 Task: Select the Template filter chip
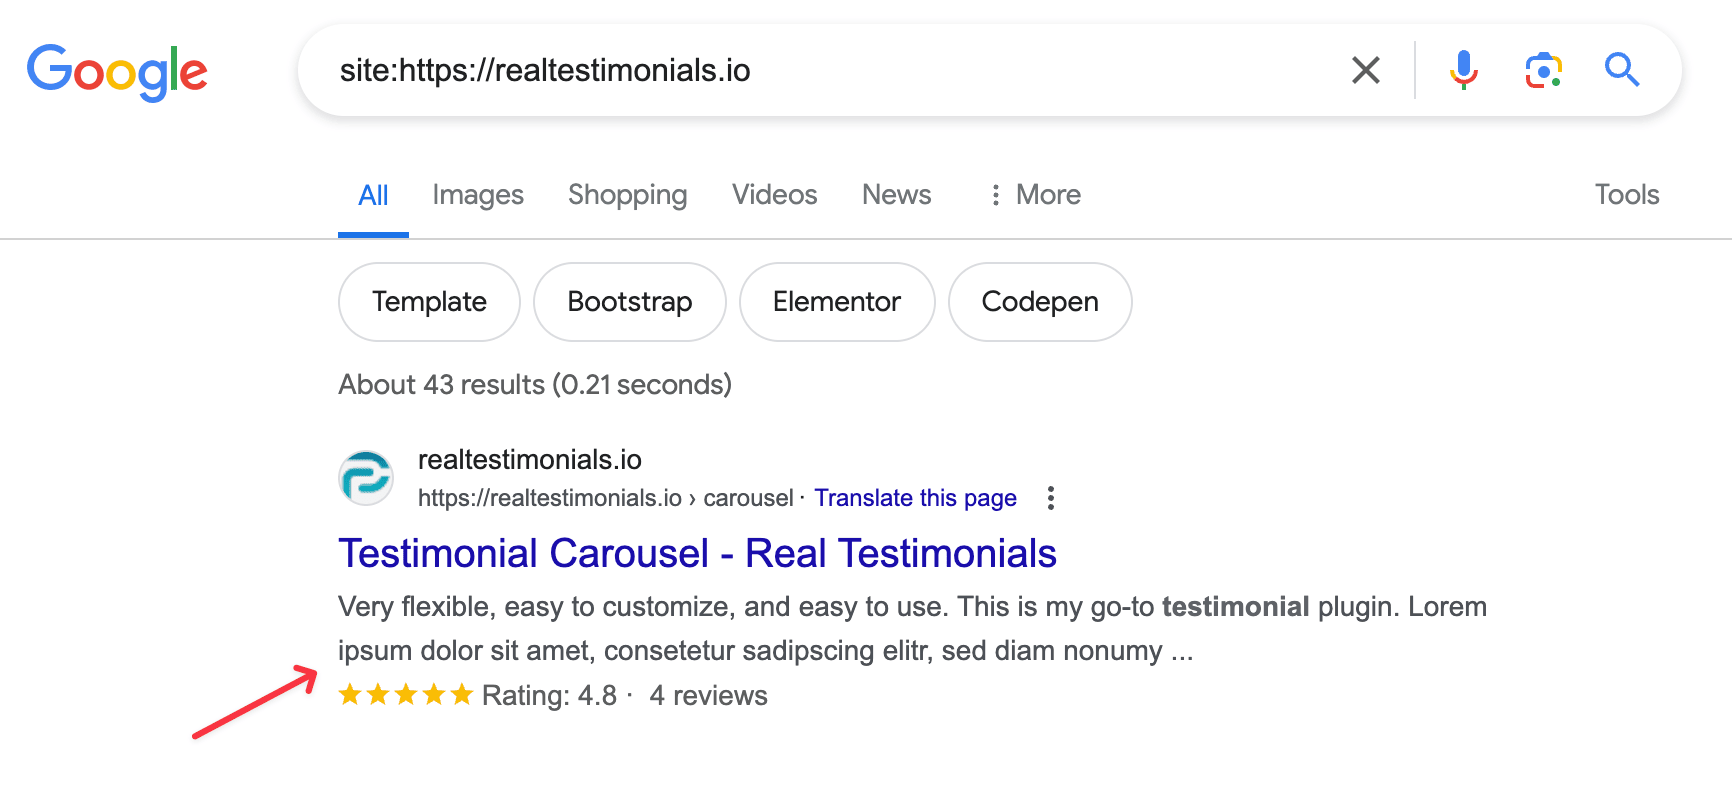[x=429, y=302]
